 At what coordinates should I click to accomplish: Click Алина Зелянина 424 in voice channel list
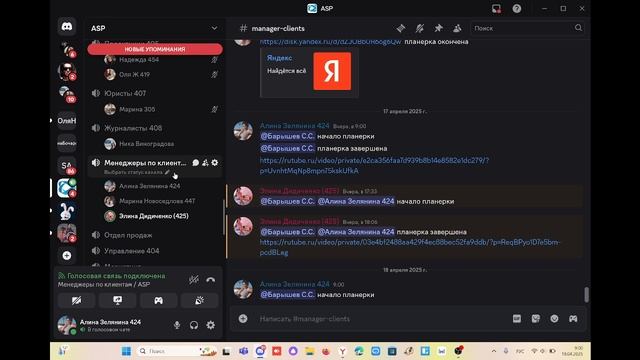tap(149, 186)
